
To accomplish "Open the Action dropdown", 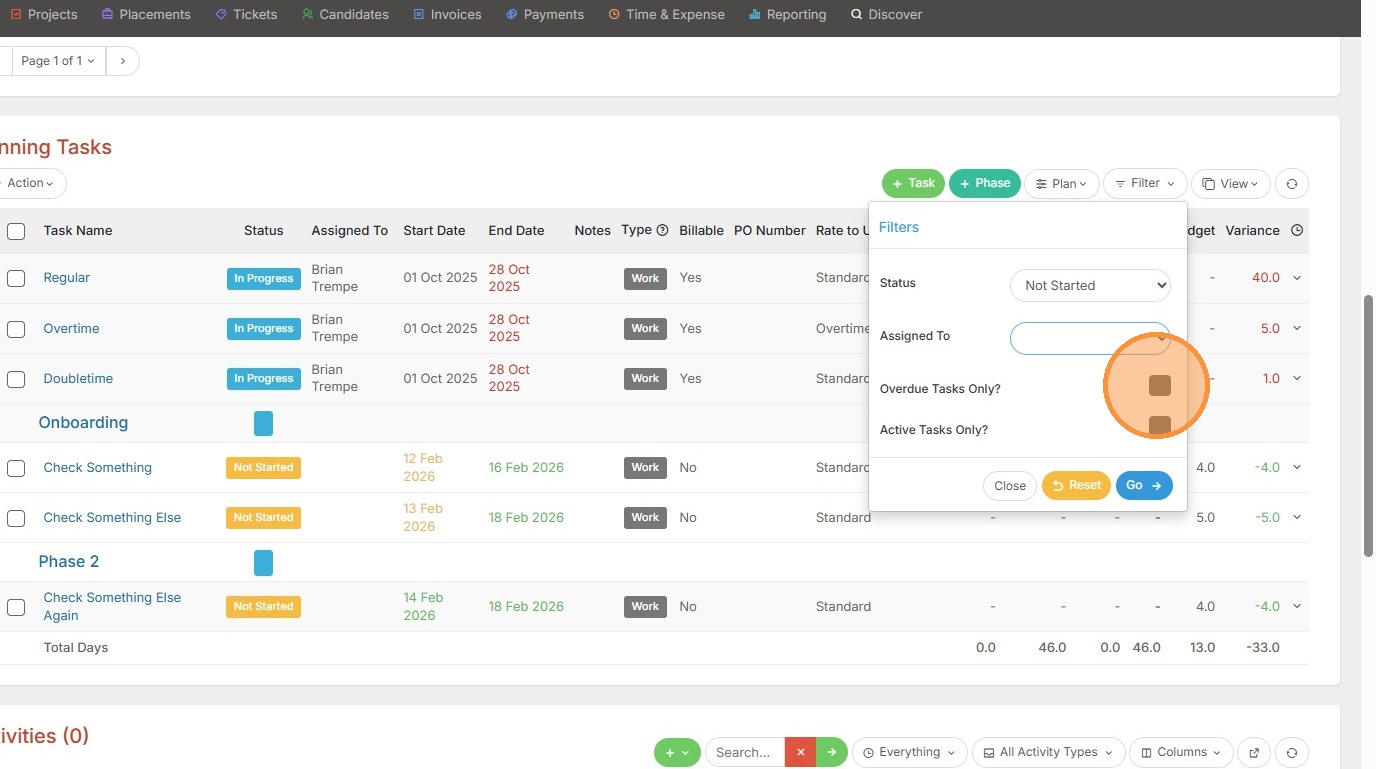I will [31, 183].
